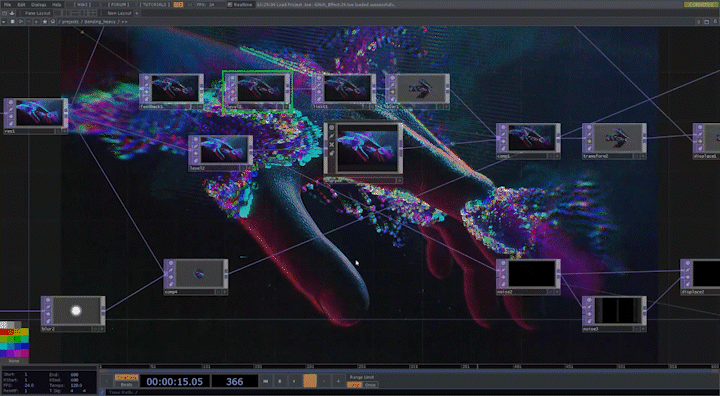
Task: Click the bypass X icon on the large central node
Action: [332, 144]
